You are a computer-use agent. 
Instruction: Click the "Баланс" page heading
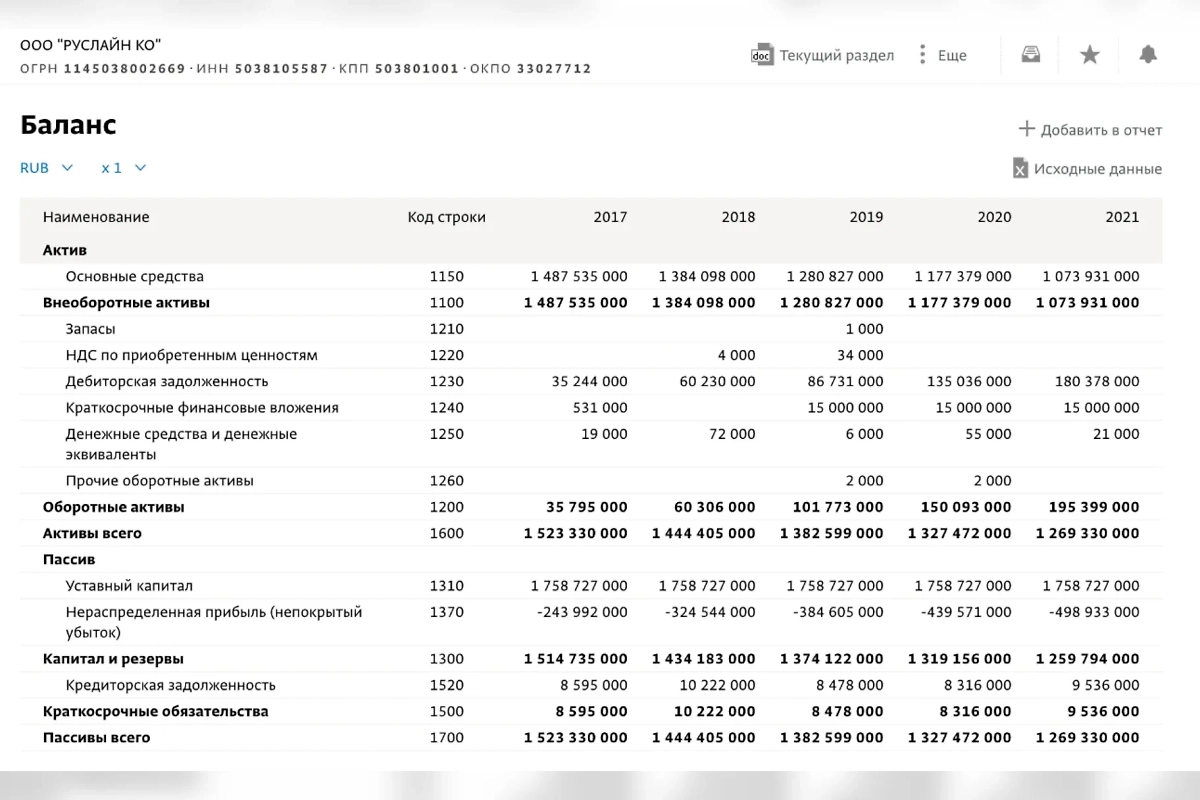pyautogui.click(x=68, y=124)
